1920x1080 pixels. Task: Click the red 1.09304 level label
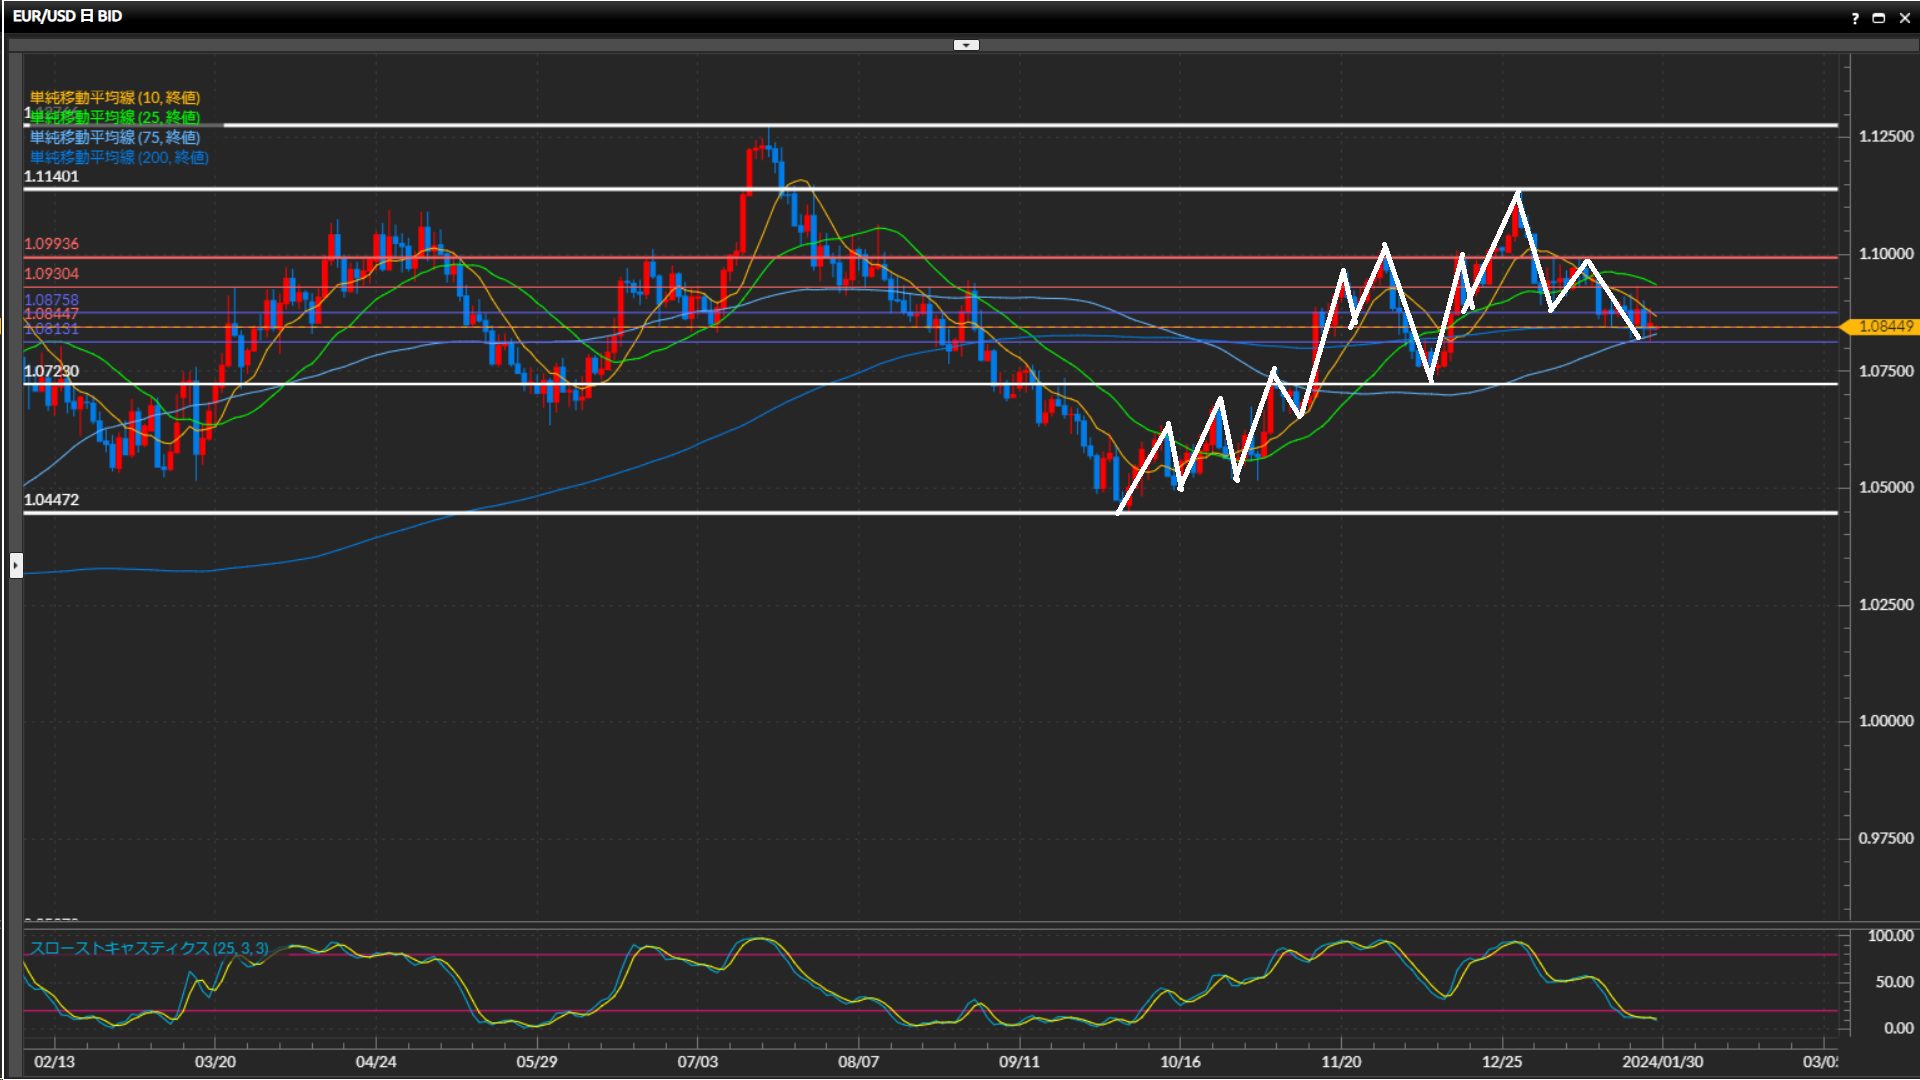51,273
